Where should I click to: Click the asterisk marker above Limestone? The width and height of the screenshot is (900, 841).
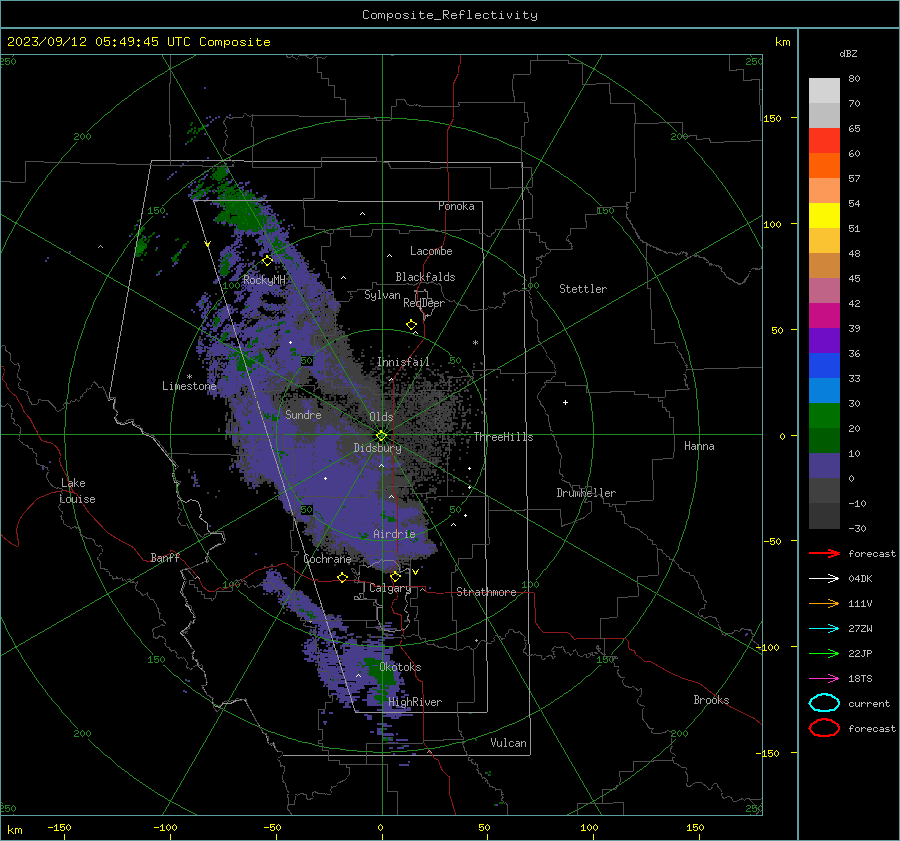point(189,377)
